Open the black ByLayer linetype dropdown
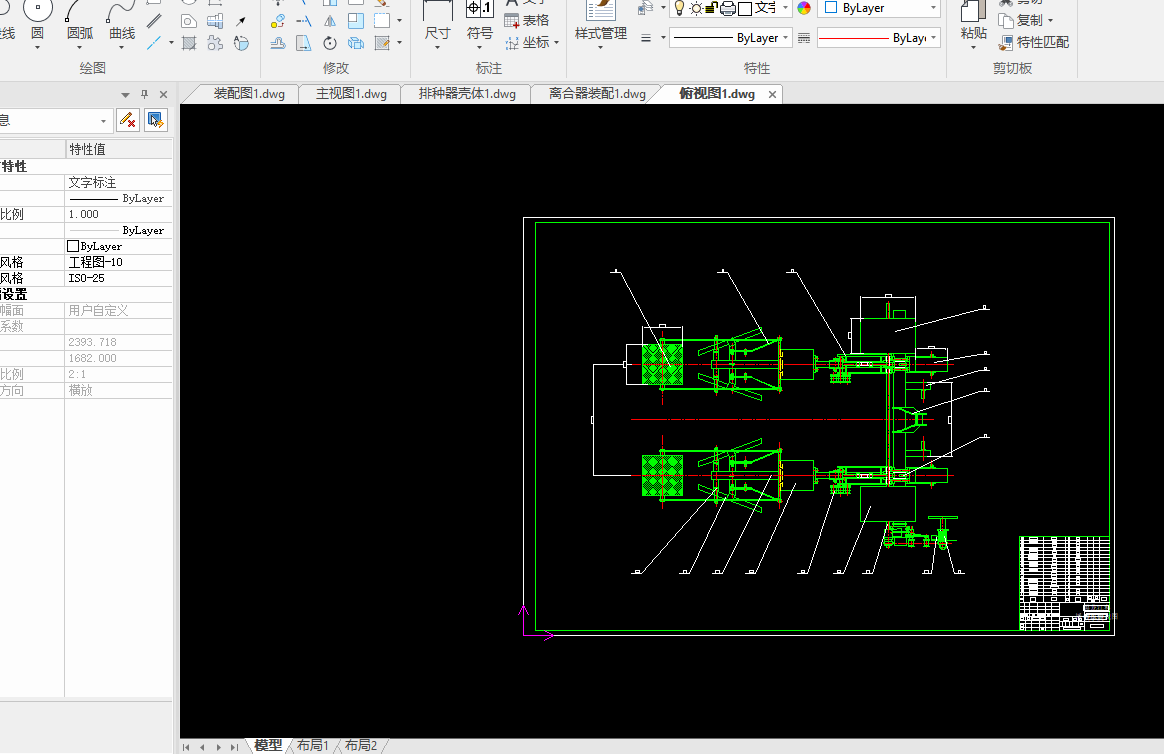Viewport: 1164px width, 754px height. coord(730,38)
